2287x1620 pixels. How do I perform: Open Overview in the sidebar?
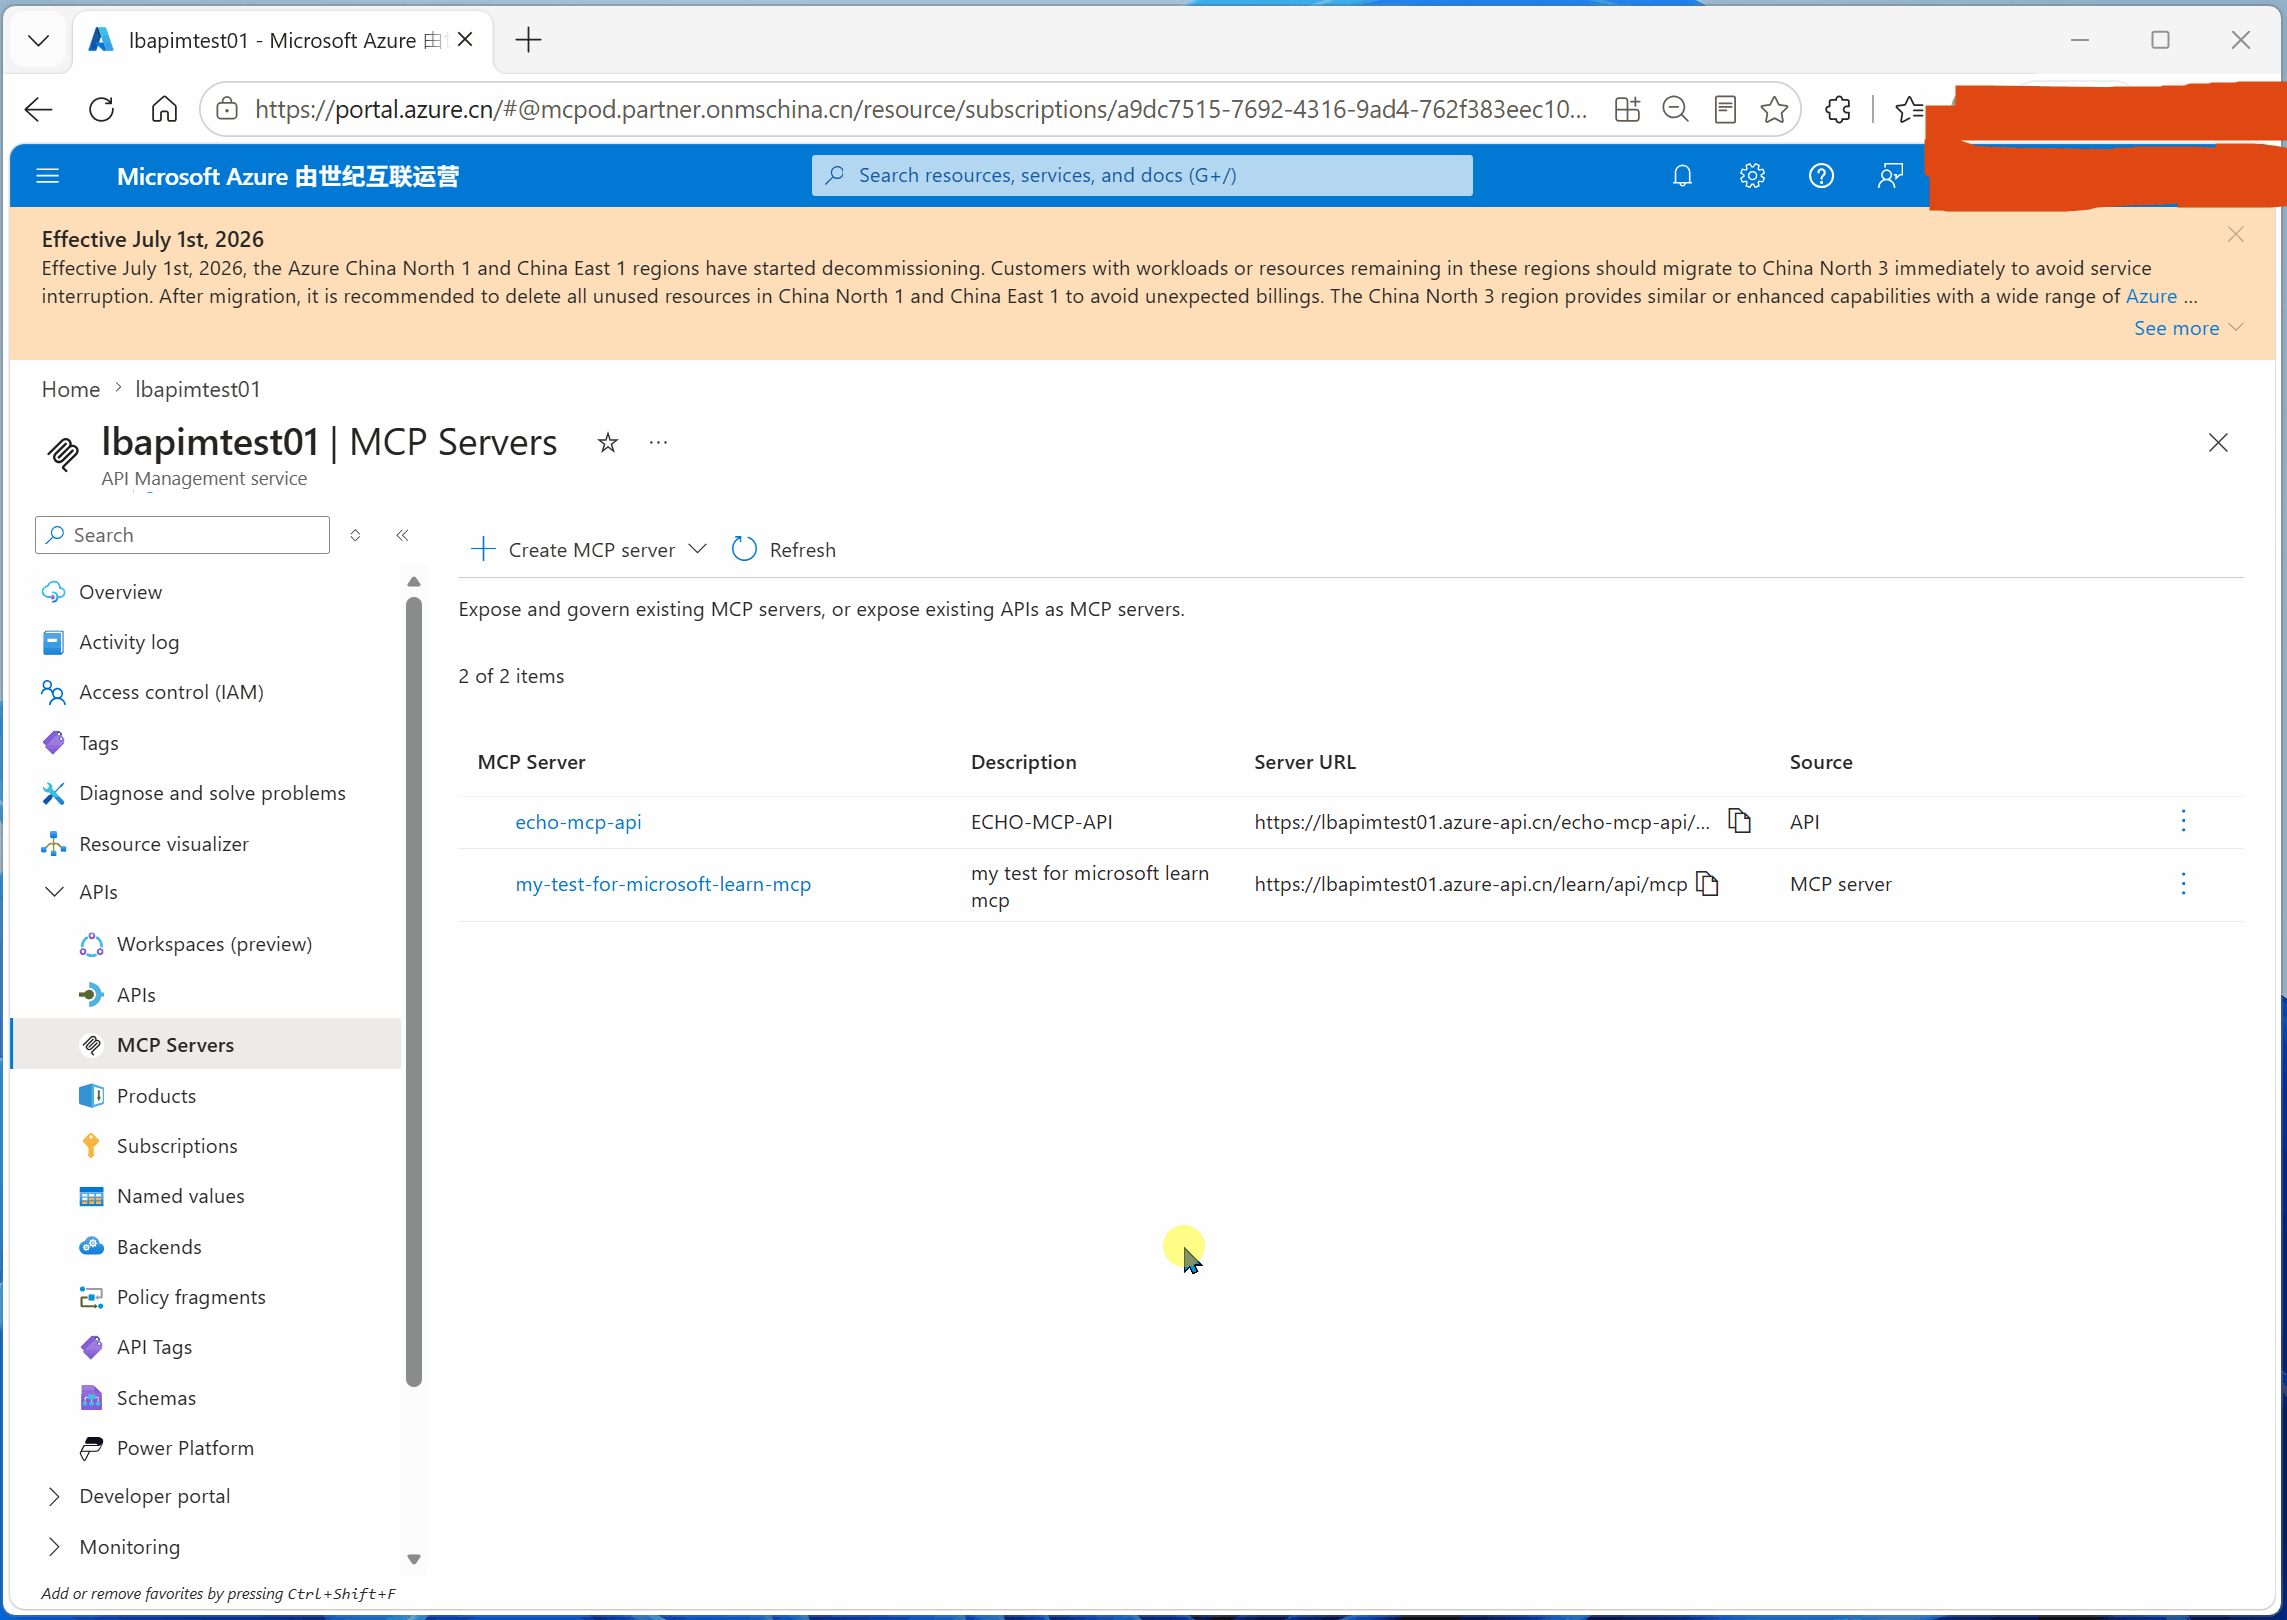pos(120,592)
